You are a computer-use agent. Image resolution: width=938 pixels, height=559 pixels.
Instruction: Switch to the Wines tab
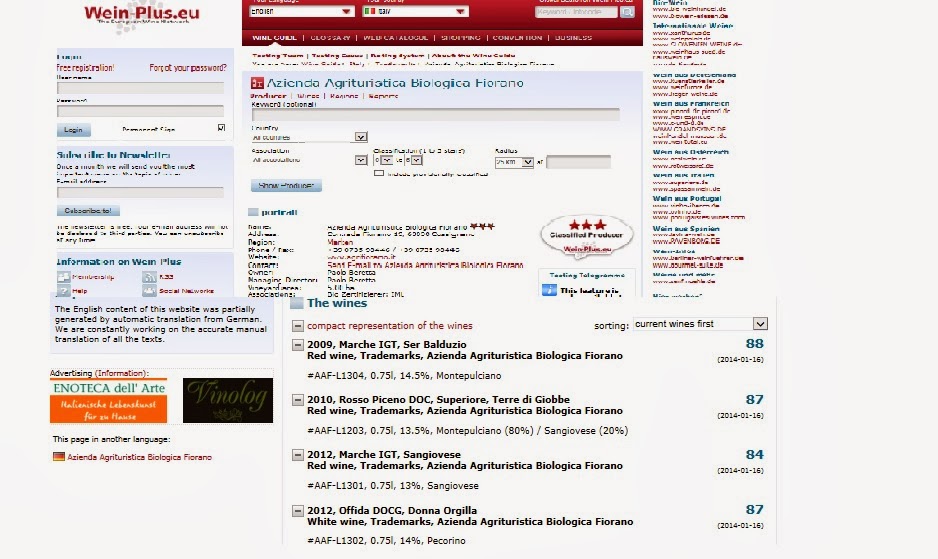coord(308,96)
